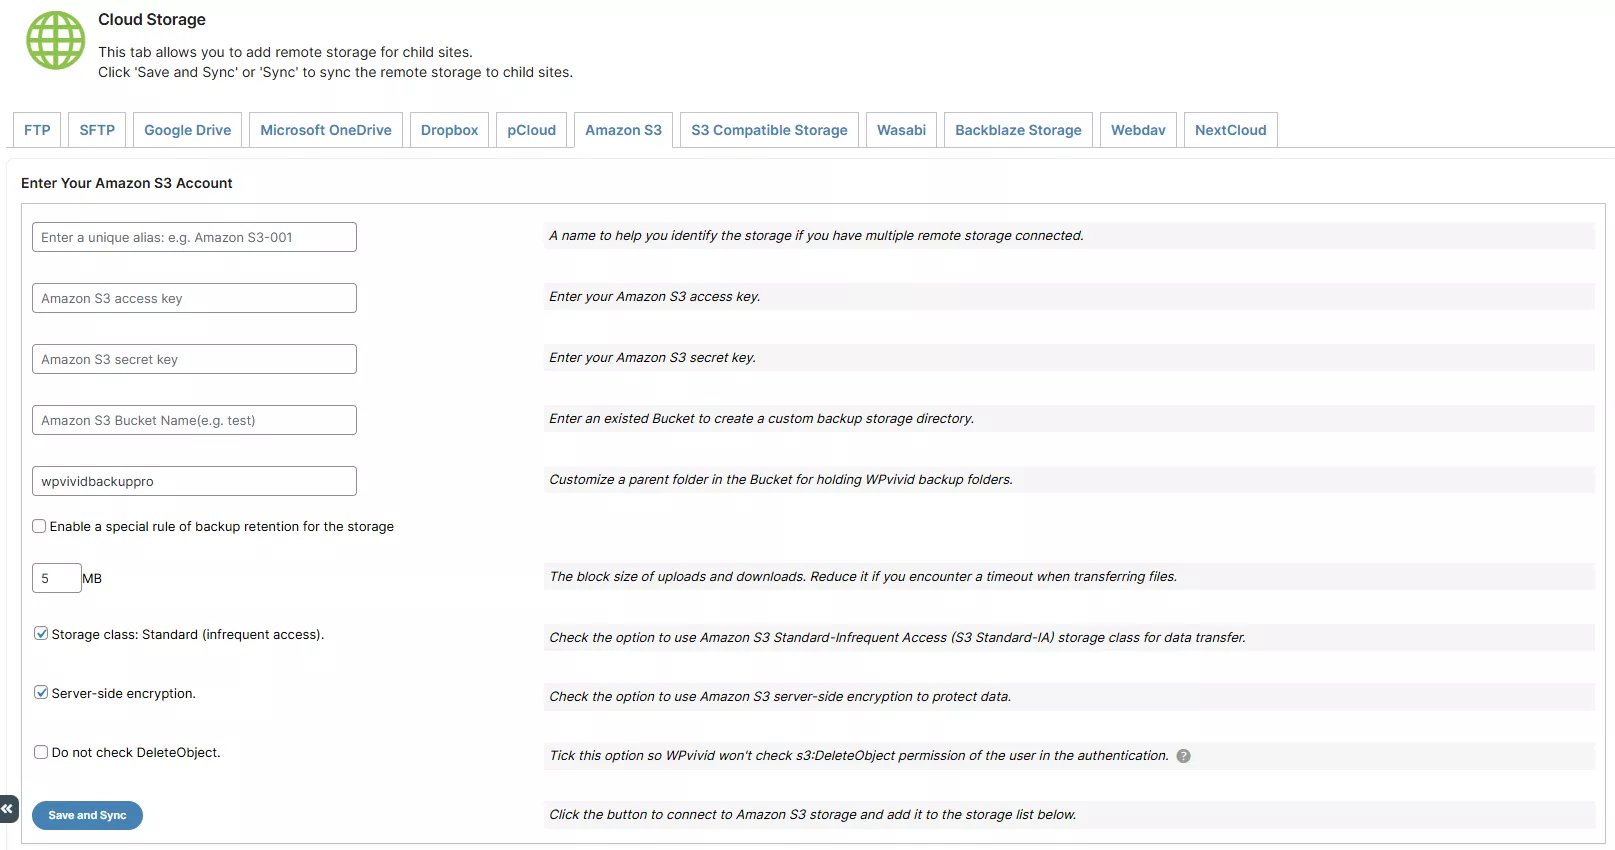Switch to the FTP tab
Screen dimensions: 1615x850
(x=37, y=130)
